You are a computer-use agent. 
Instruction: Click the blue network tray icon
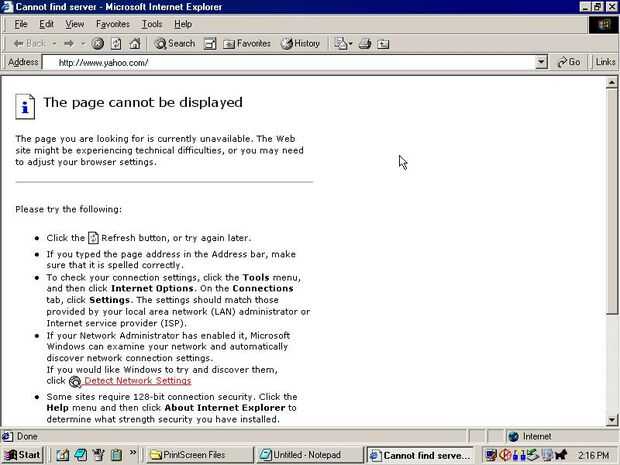pyautogui.click(x=518, y=456)
